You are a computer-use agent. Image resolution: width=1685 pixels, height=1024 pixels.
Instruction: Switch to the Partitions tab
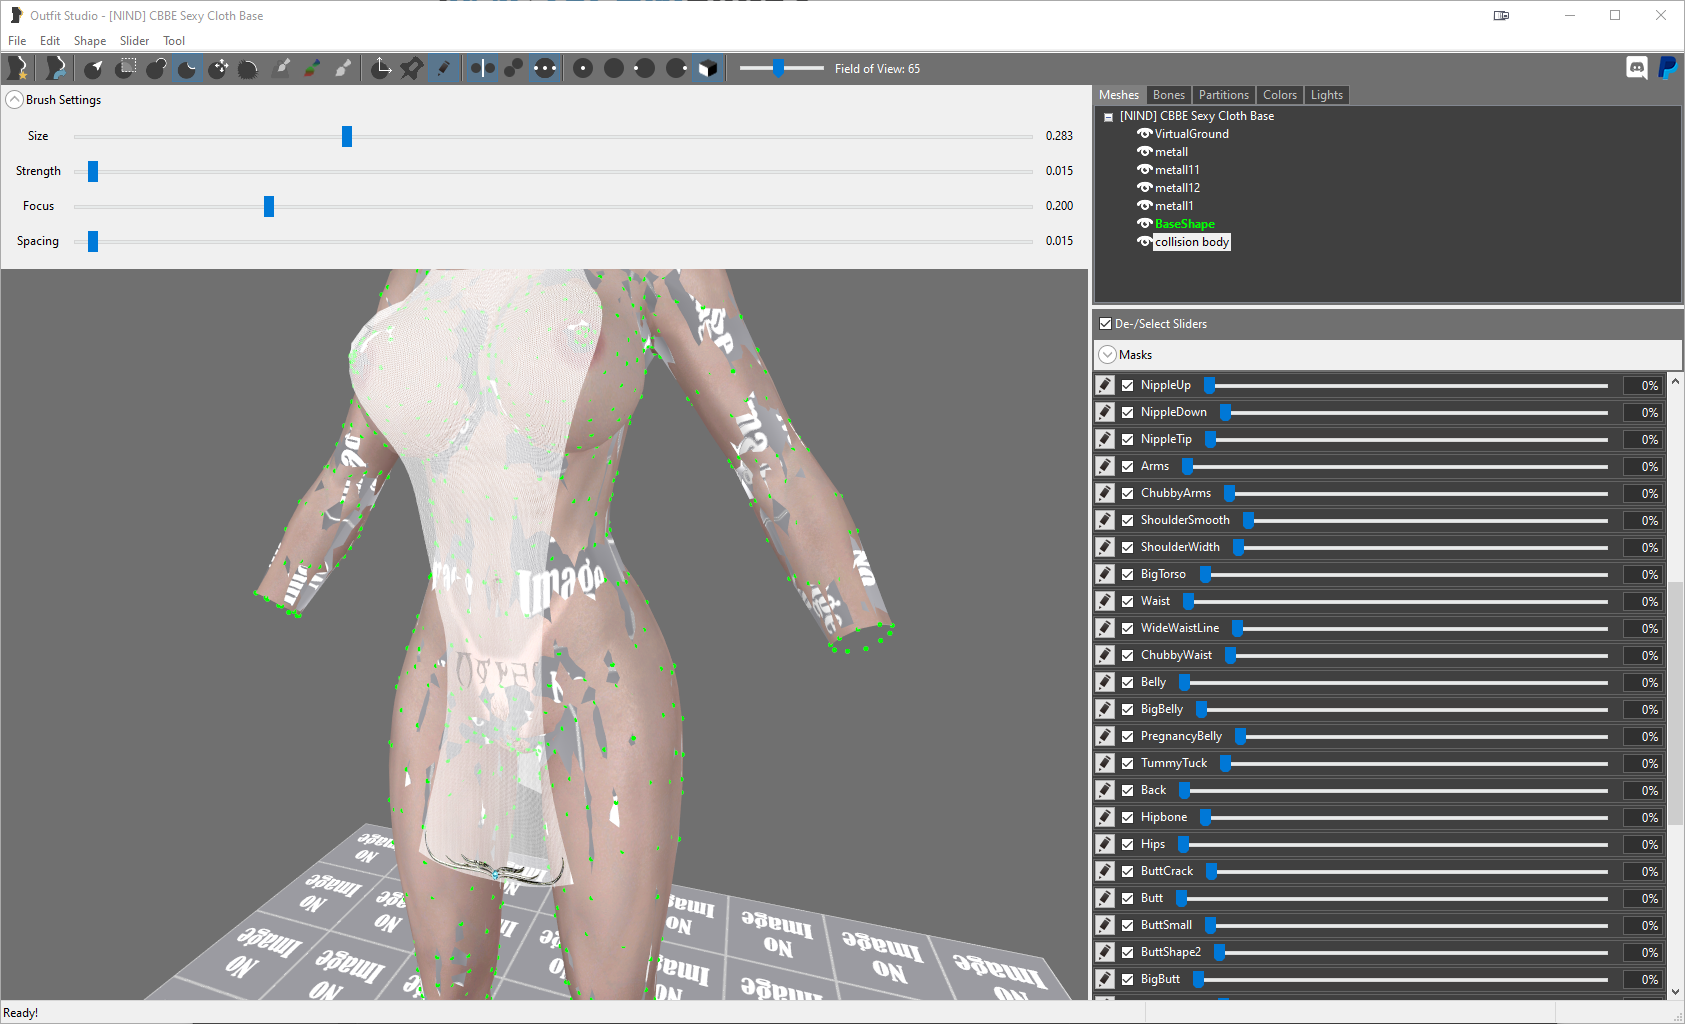click(x=1224, y=95)
